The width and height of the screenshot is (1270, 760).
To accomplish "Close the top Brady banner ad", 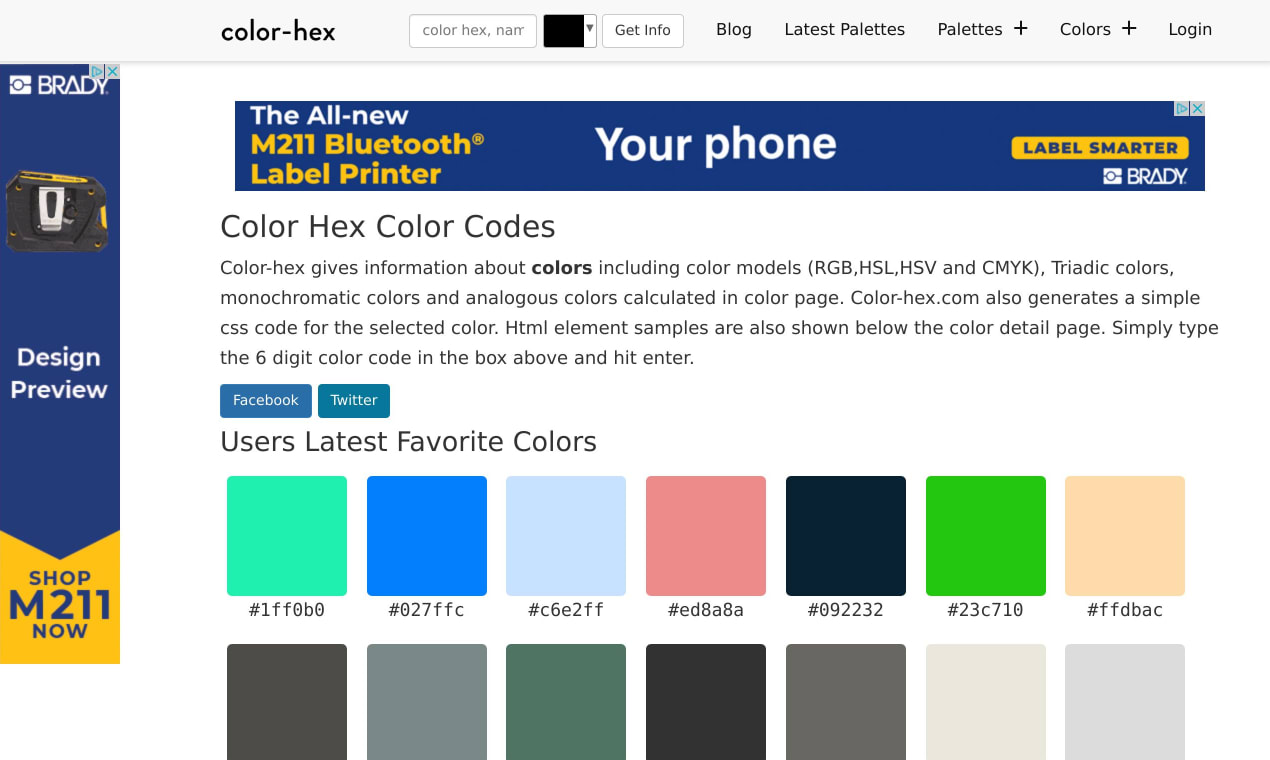I will [1197, 108].
